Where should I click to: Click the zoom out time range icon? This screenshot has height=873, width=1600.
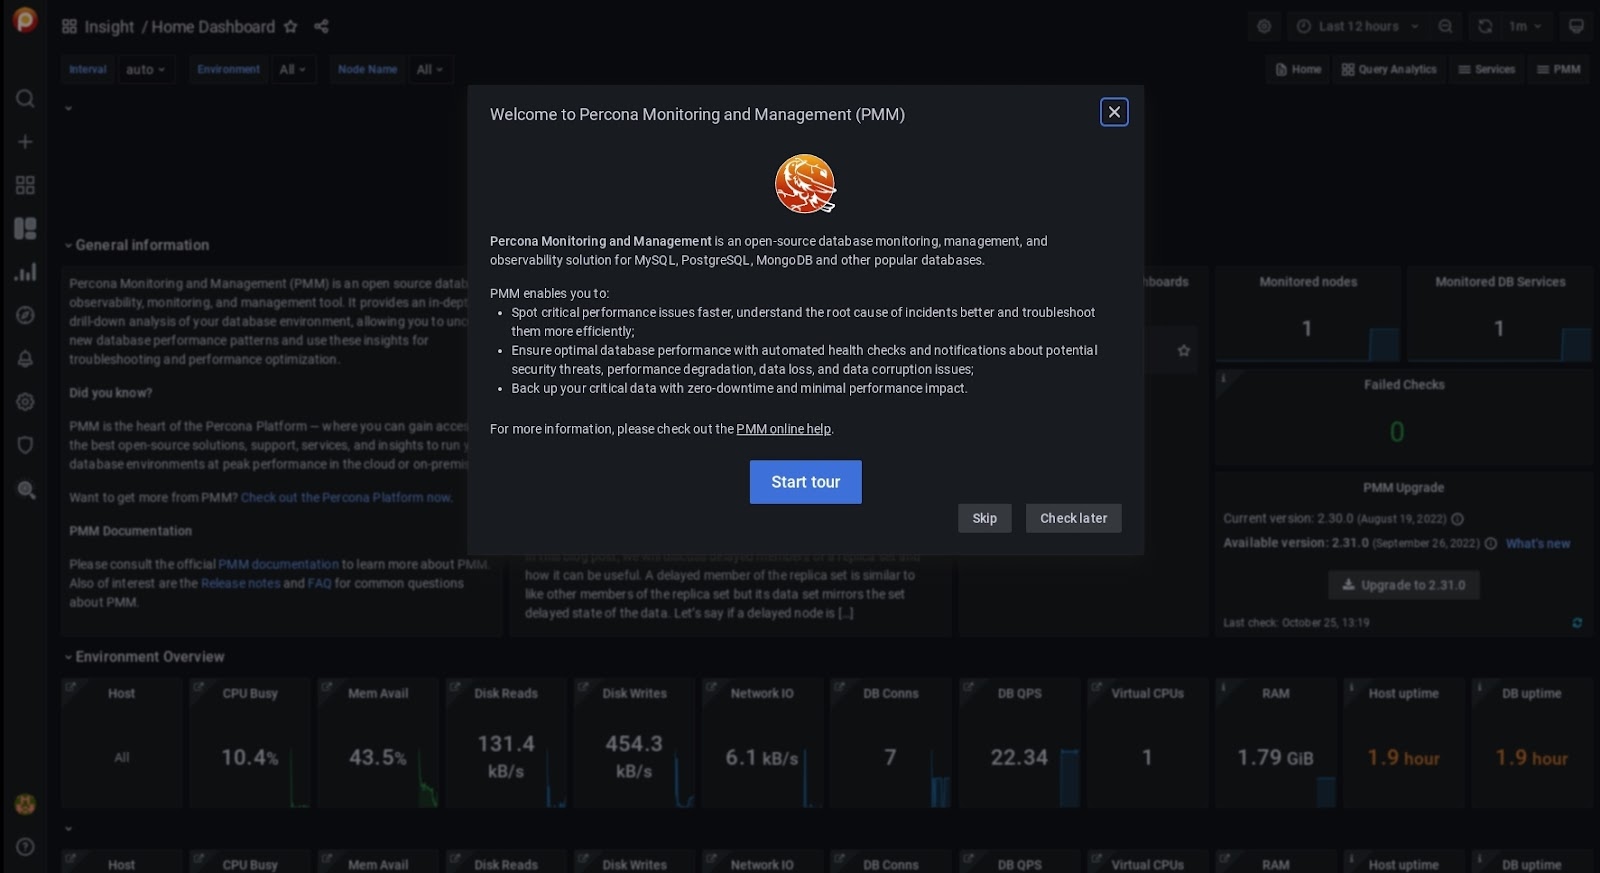coord(1445,27)
